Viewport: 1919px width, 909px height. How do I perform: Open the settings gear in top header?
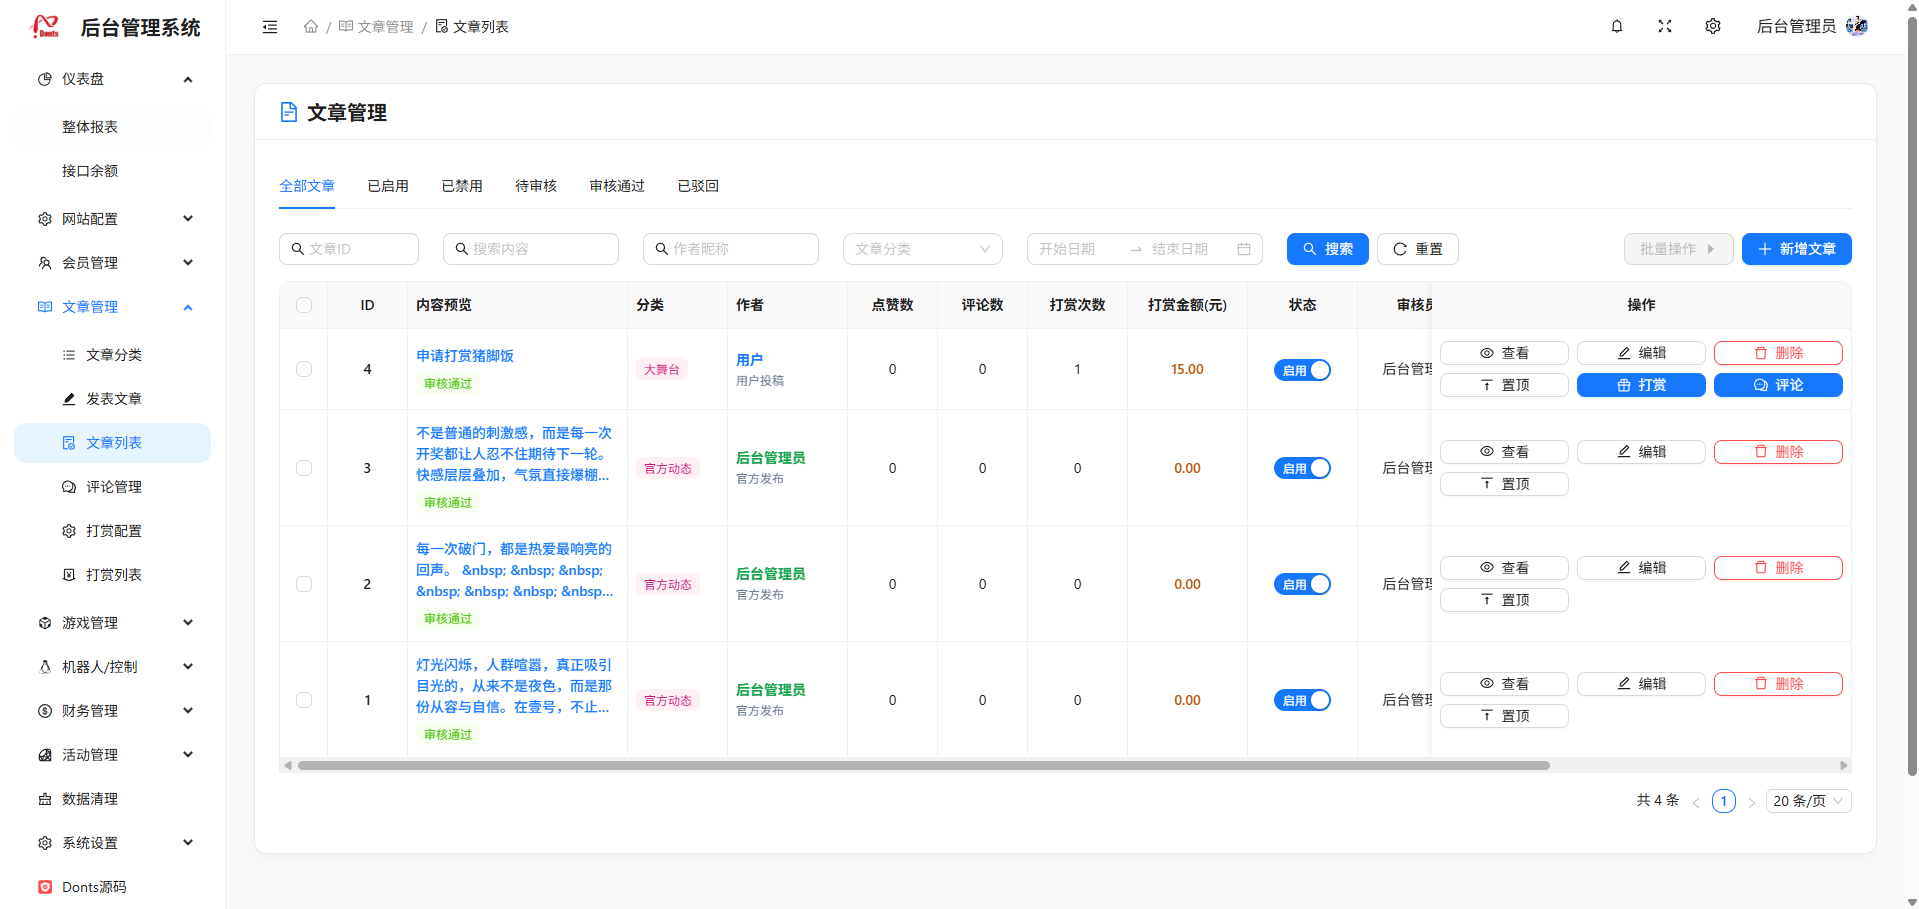pyautogui.click(x=1713, y=26)
